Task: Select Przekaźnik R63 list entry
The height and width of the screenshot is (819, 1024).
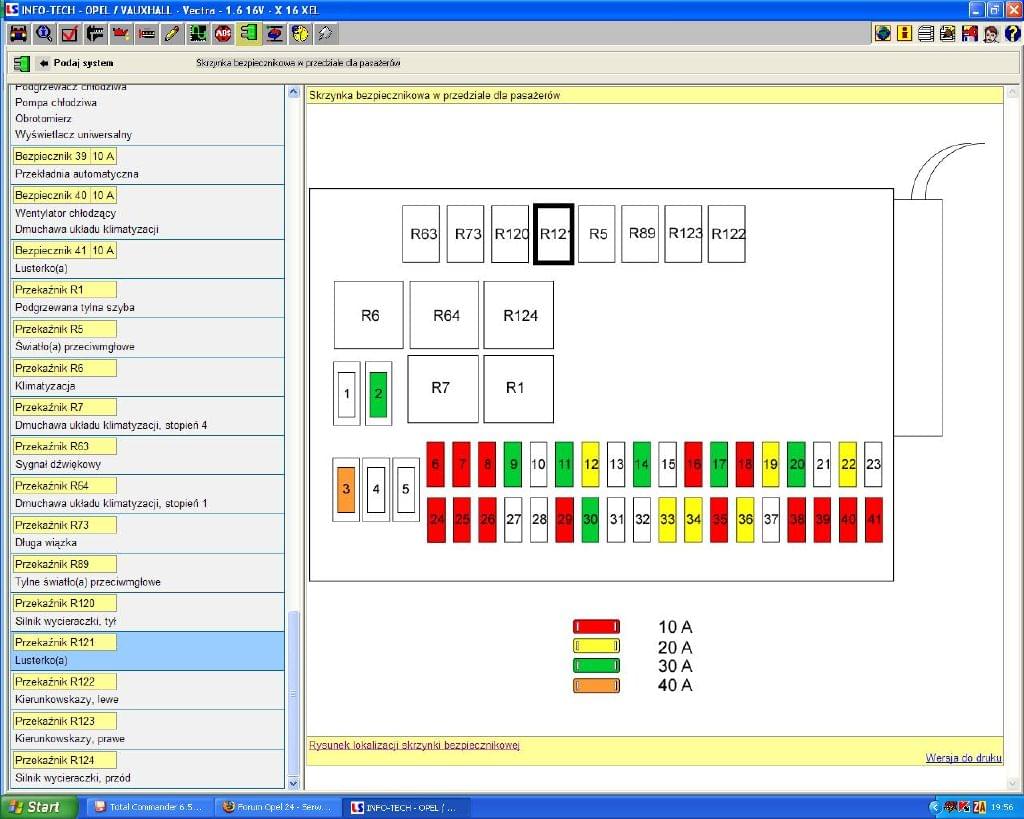Action: pyautogui.click(x=65, y=446)
